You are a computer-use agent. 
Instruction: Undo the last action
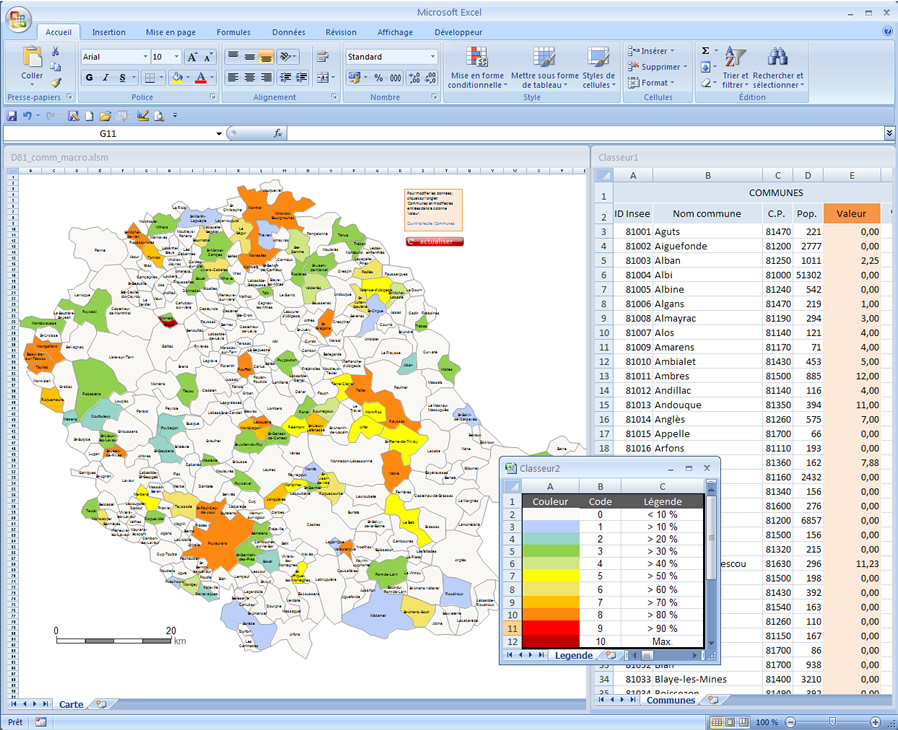[27, 116]
